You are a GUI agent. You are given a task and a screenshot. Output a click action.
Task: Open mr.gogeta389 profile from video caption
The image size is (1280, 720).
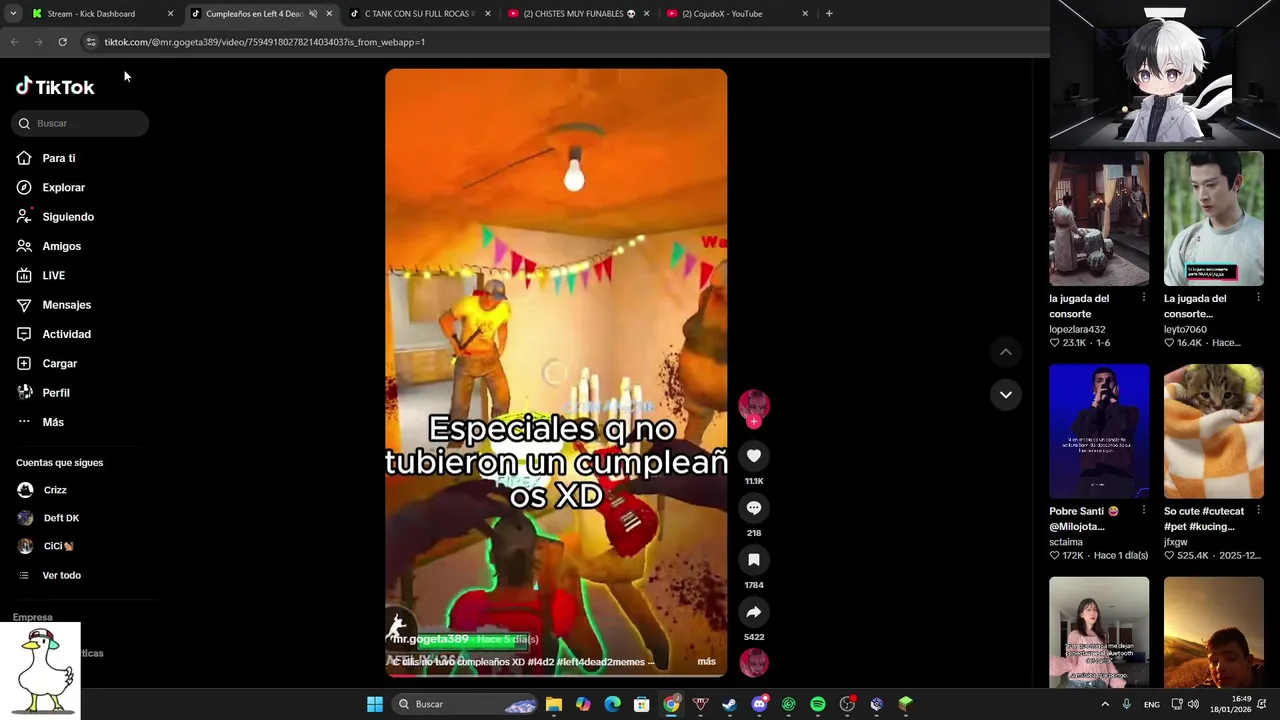point(431,639)
